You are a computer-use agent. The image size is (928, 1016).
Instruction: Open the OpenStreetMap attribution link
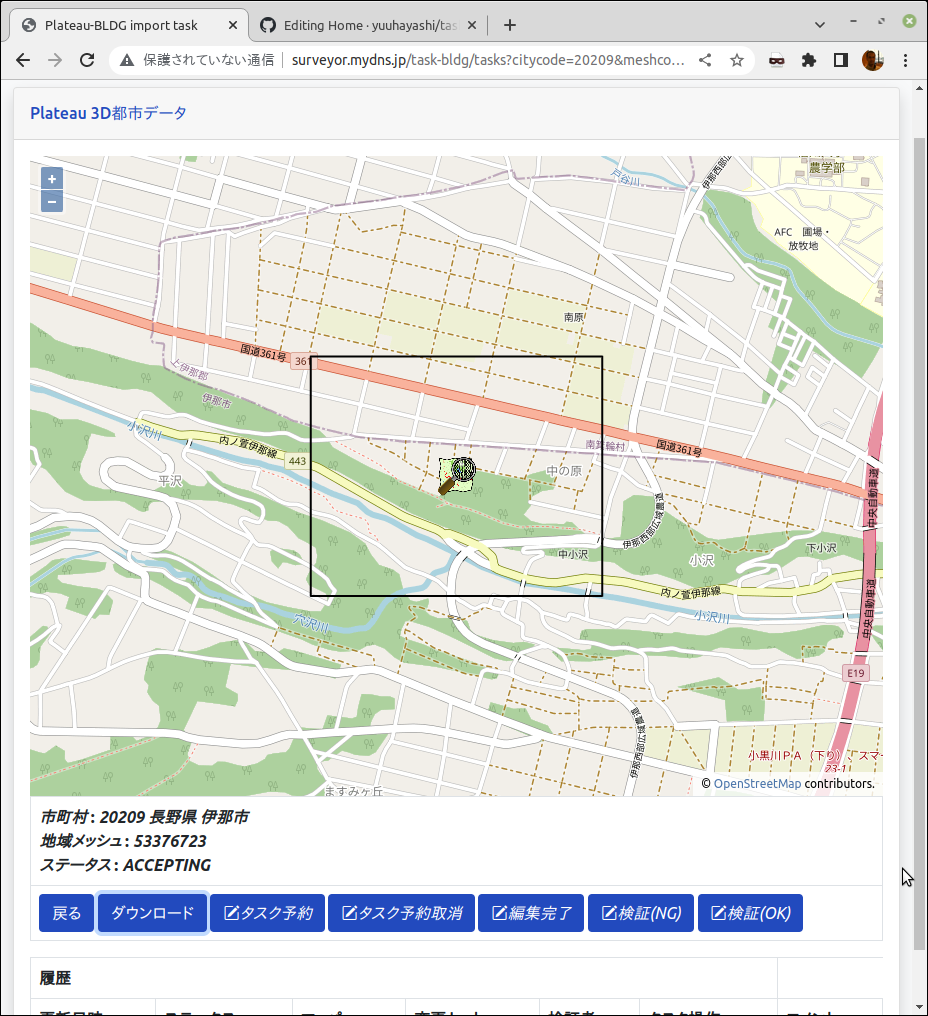pyautogui.click(x=757, y=783)
